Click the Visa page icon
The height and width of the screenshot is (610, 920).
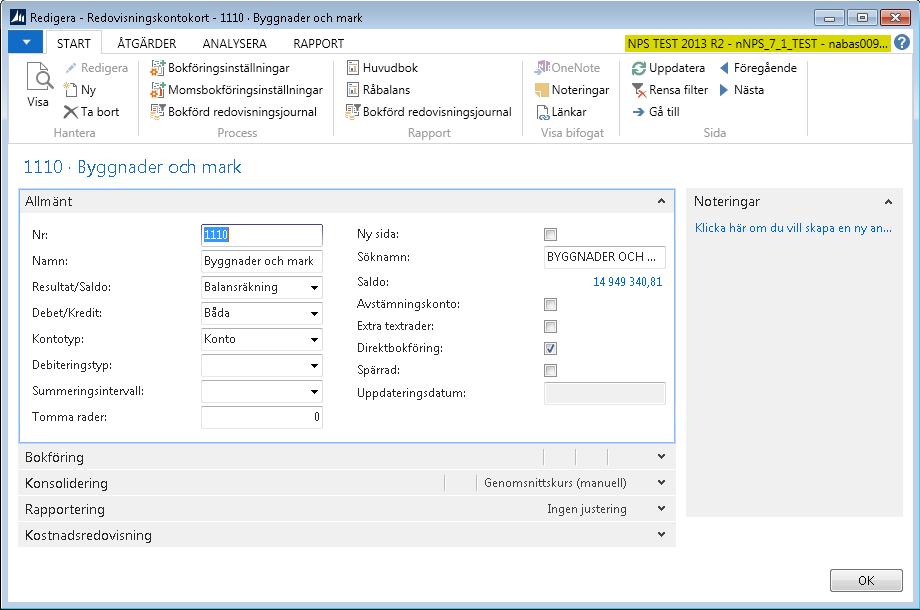(x=39, y=77)
